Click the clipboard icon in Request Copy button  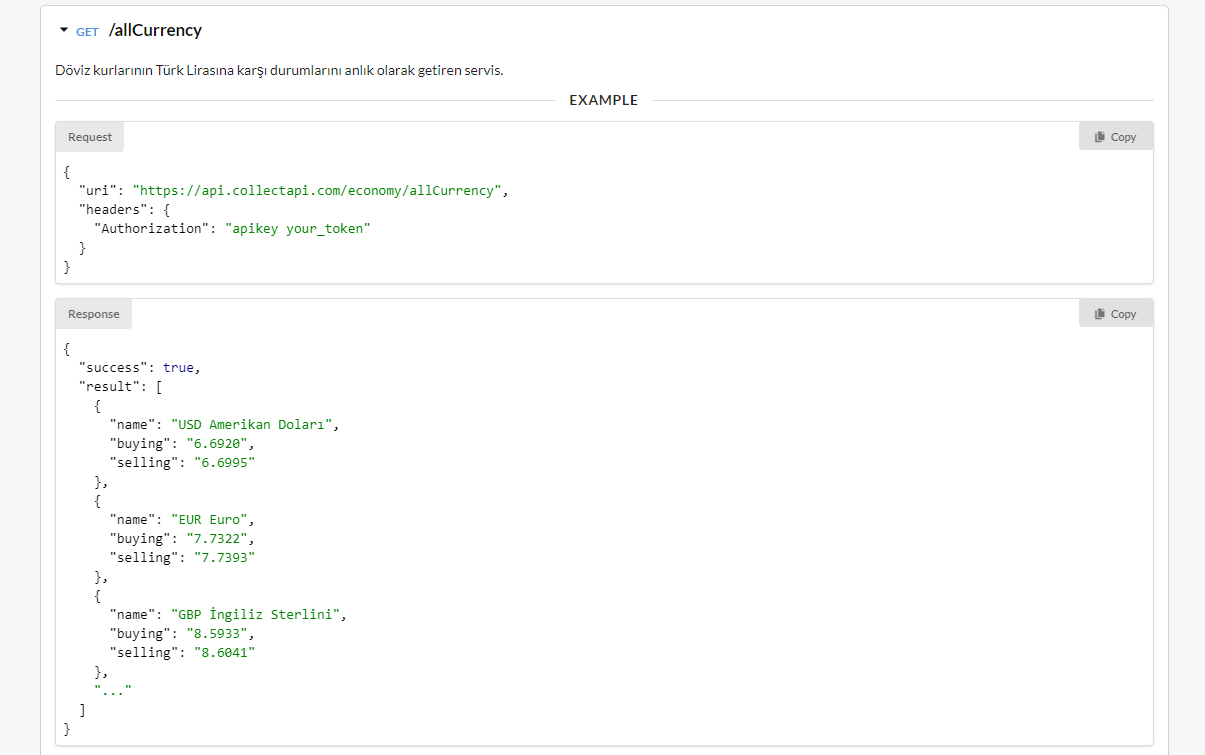click(1100, 137)
